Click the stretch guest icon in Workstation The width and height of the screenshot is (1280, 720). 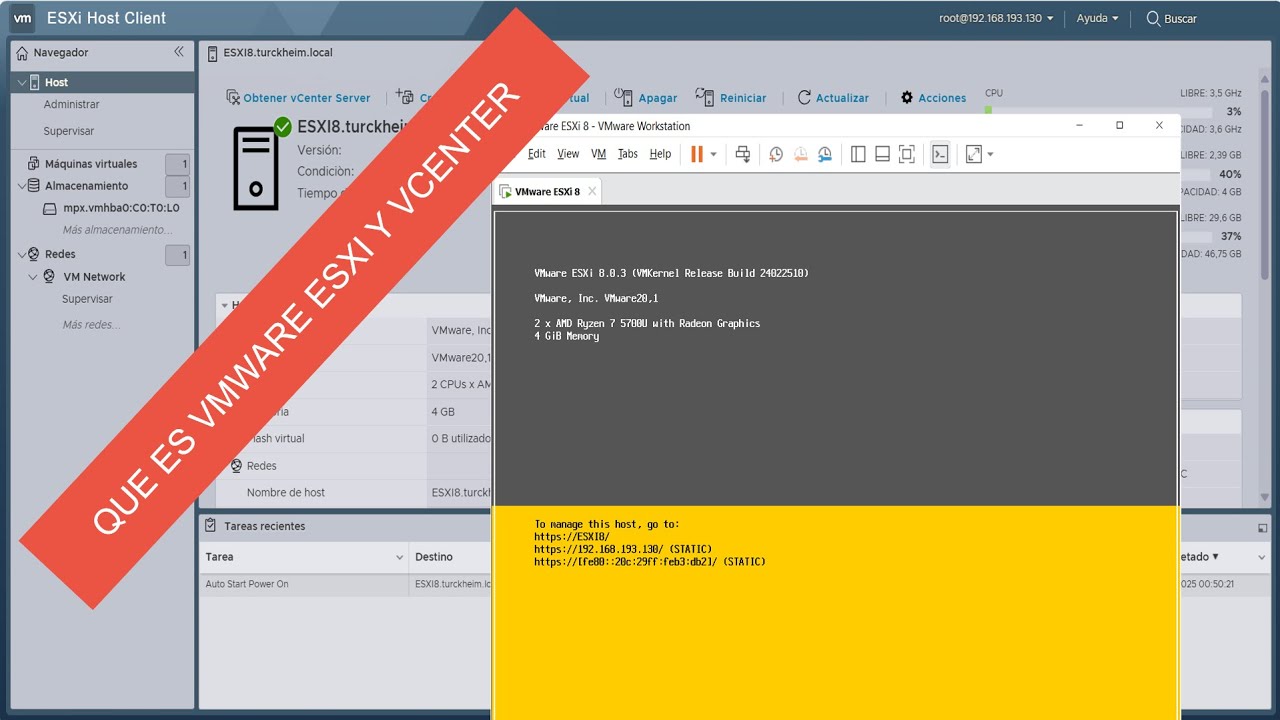tap(974, 154)
